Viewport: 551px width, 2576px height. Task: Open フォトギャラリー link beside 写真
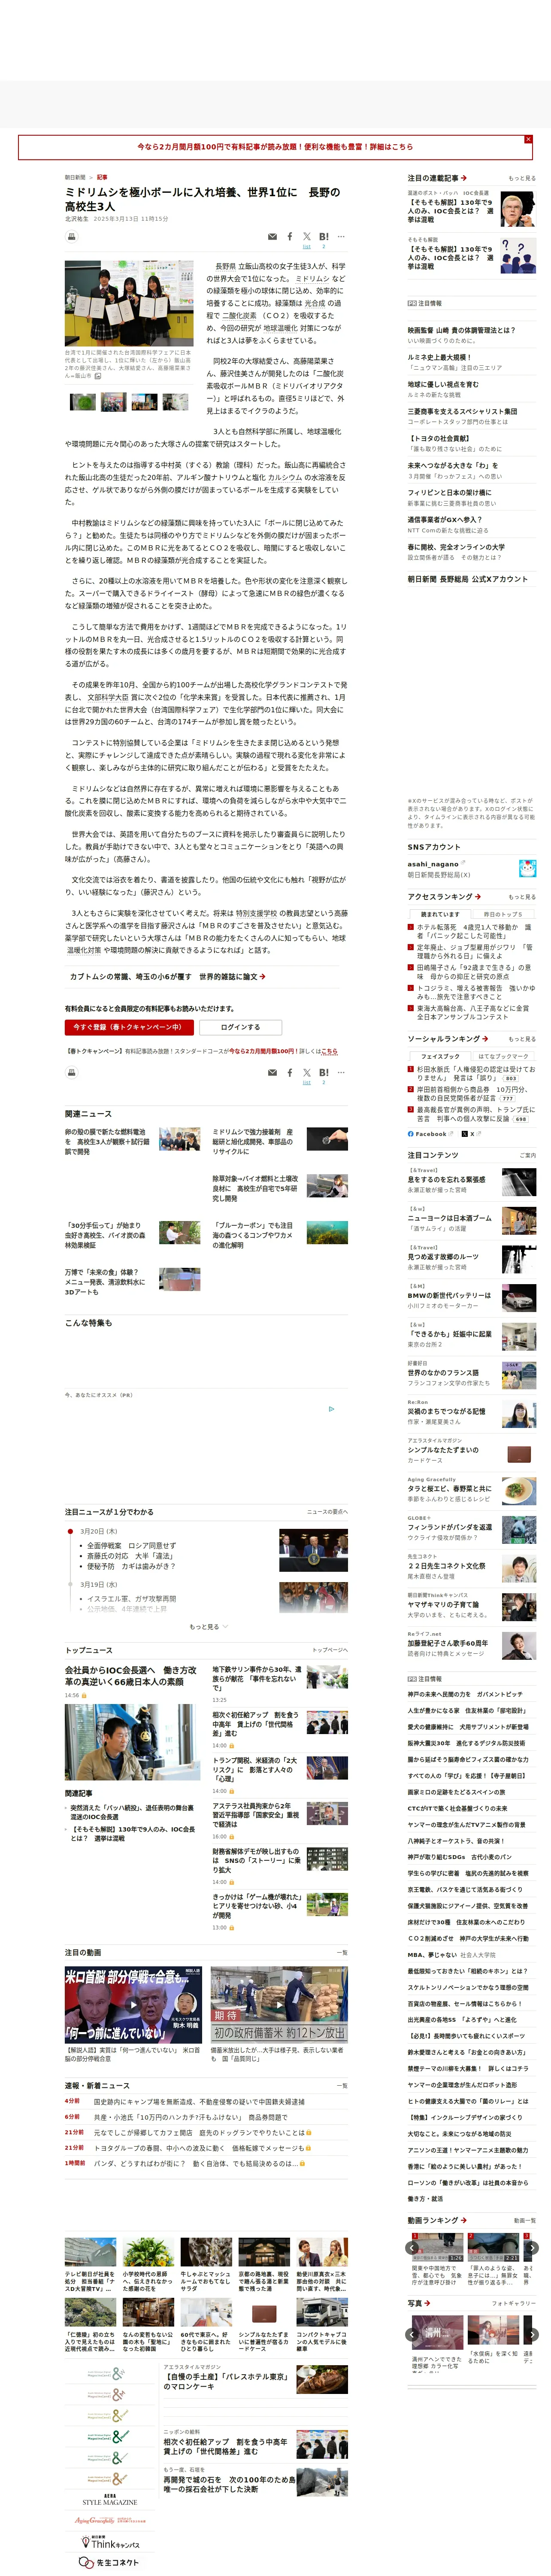tap(514, 2303)
